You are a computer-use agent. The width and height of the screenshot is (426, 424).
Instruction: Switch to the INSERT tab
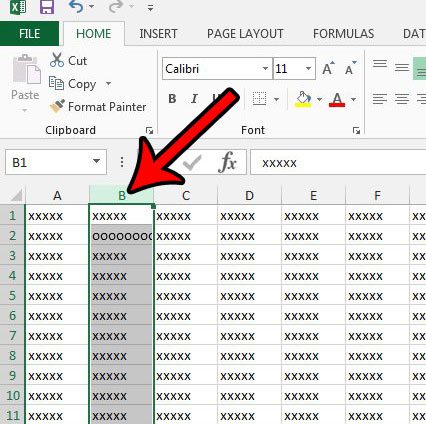[x=158, y=34]
